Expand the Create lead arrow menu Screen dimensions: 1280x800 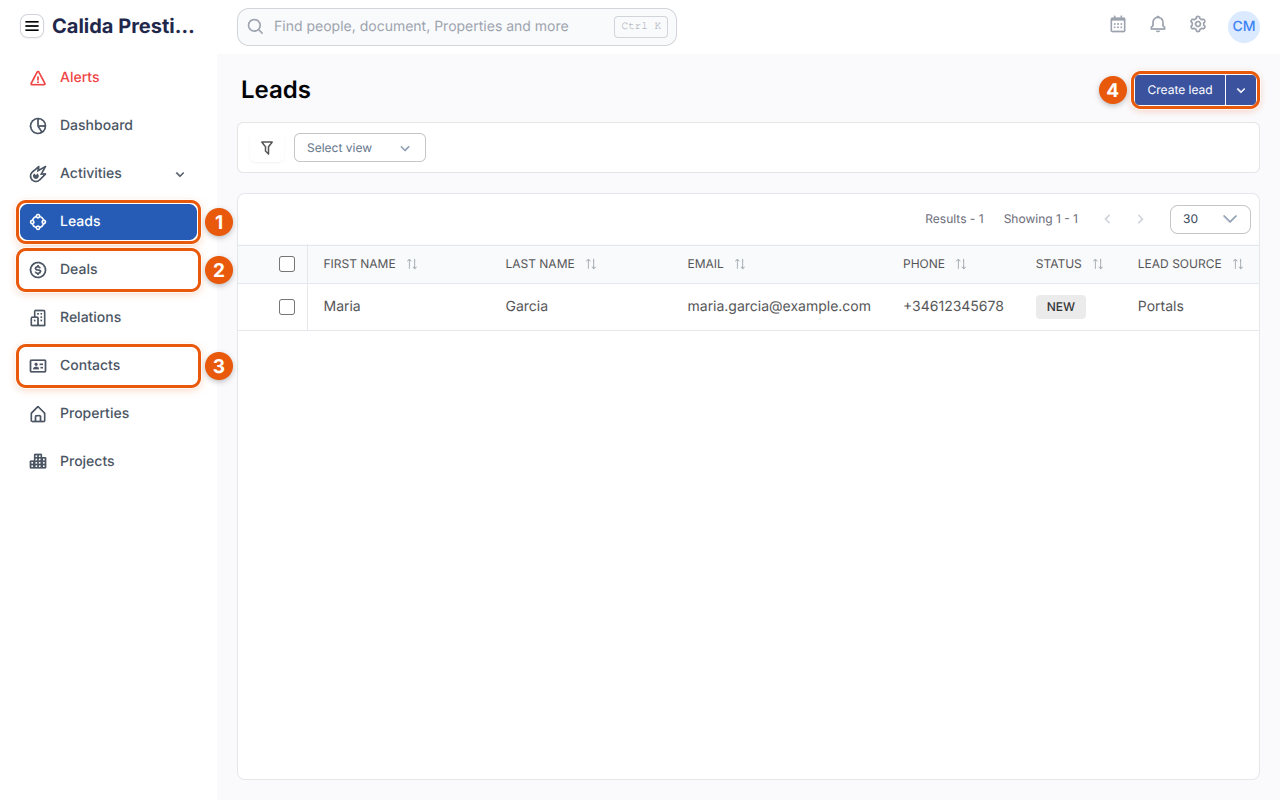1241,90
